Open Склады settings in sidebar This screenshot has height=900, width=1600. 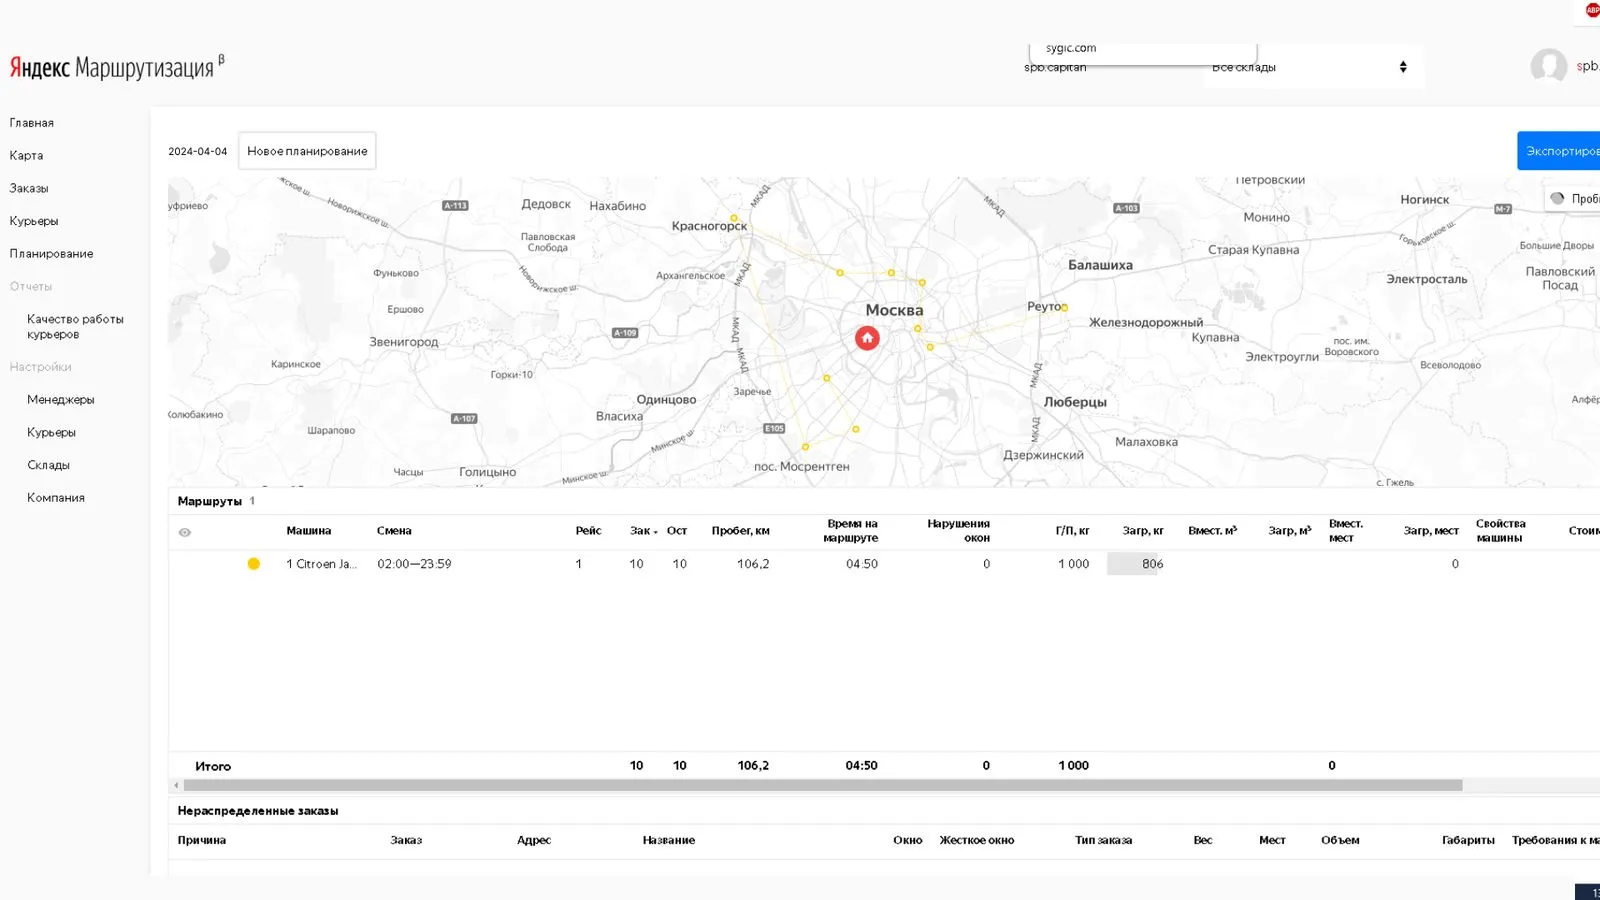click(x=48, y=465)
